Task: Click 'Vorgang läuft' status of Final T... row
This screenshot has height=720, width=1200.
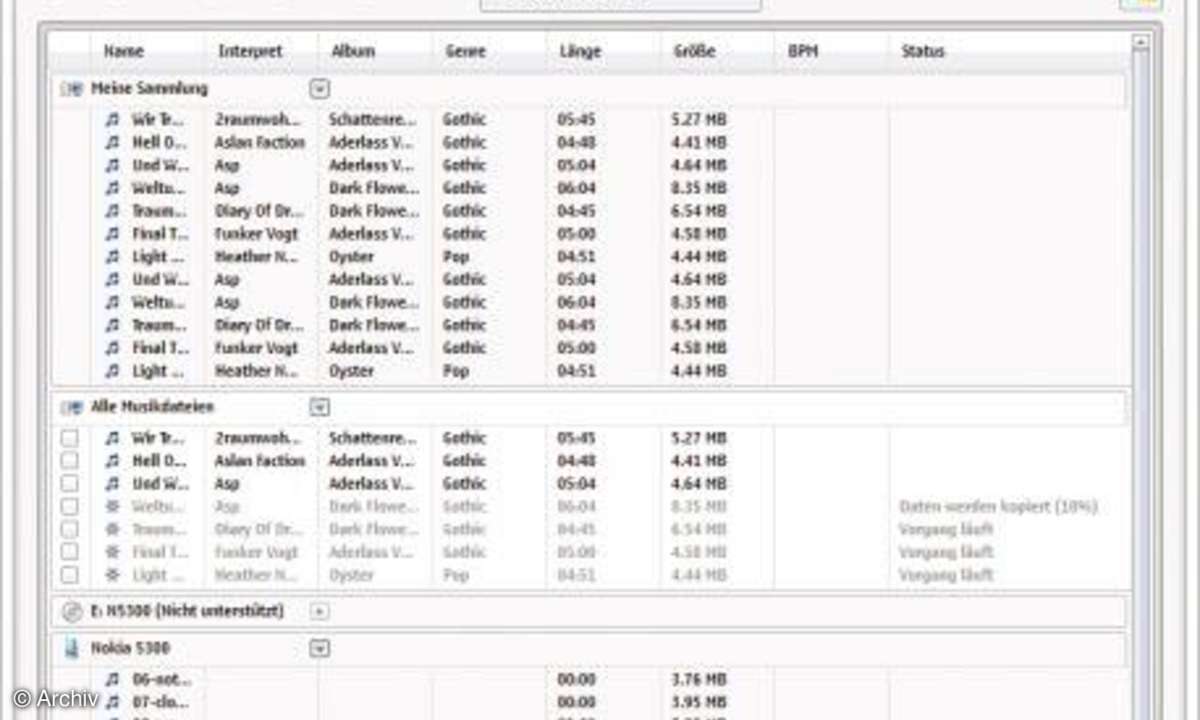Action: coord(946,552)
